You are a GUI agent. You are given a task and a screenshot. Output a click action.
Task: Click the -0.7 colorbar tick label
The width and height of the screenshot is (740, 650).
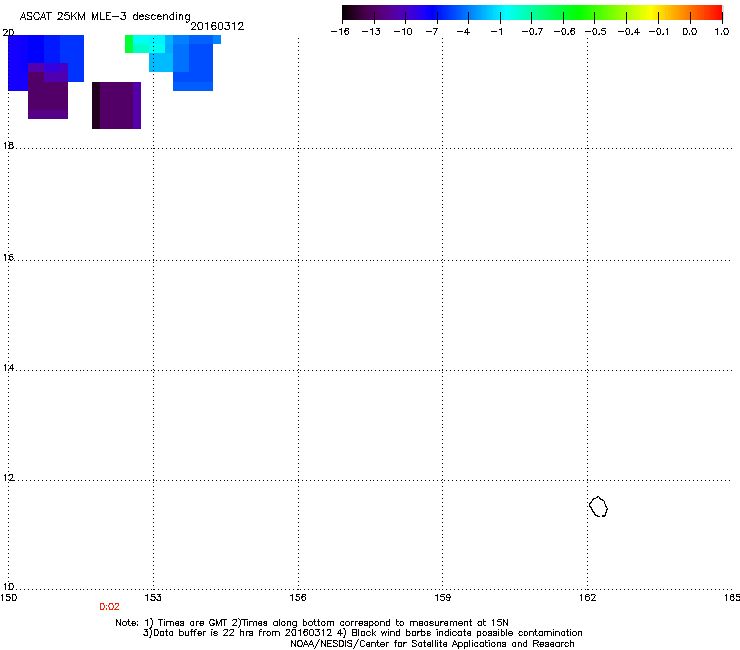pos(532,32)
